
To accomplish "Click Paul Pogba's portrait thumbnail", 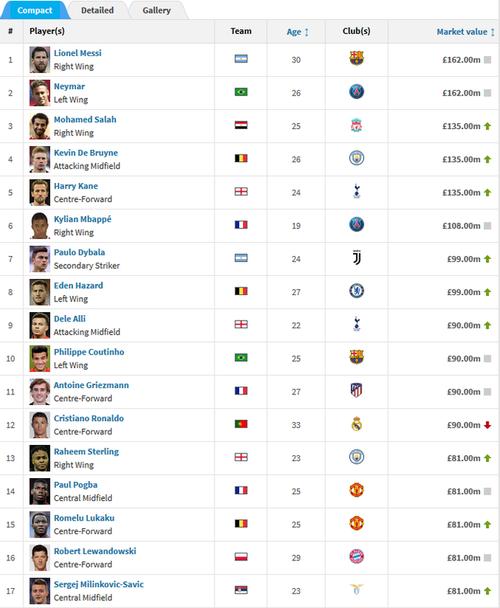I will pyautogui.click(x=40, y=491).
